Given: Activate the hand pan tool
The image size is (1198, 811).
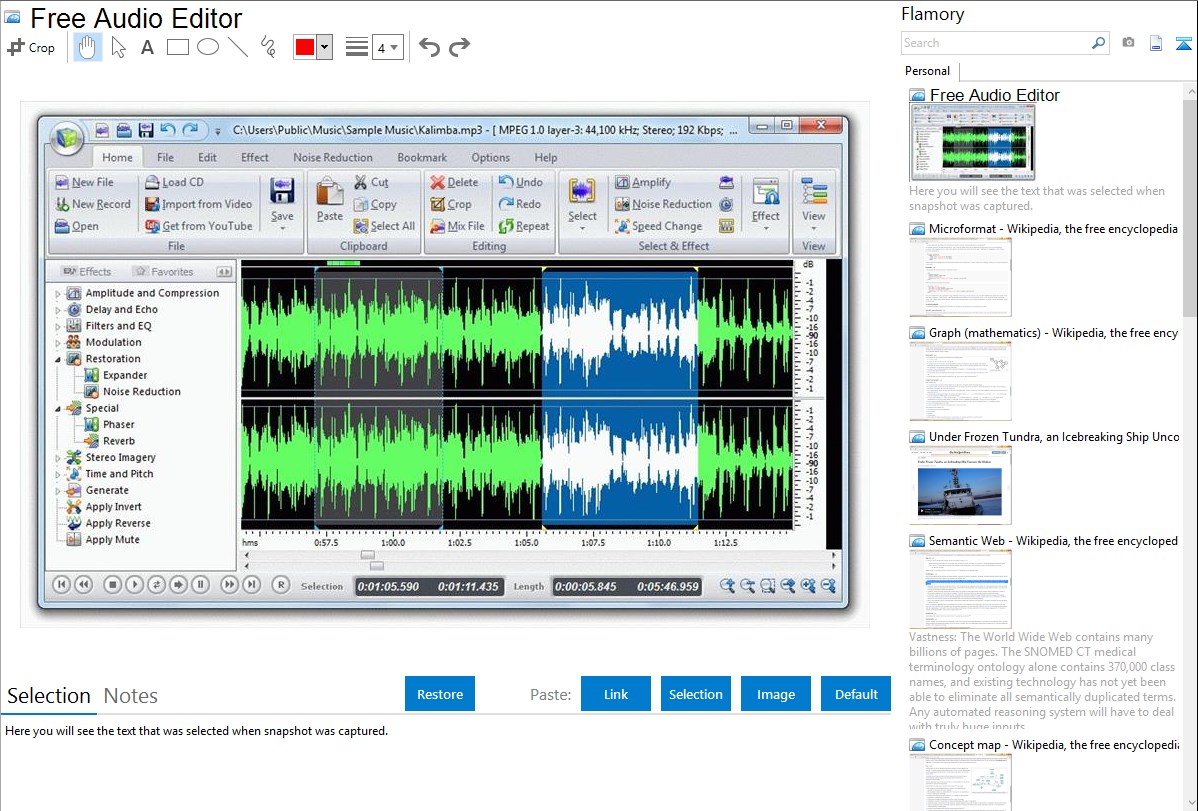Looking at the screenshot, I should (x=88, y=47).
